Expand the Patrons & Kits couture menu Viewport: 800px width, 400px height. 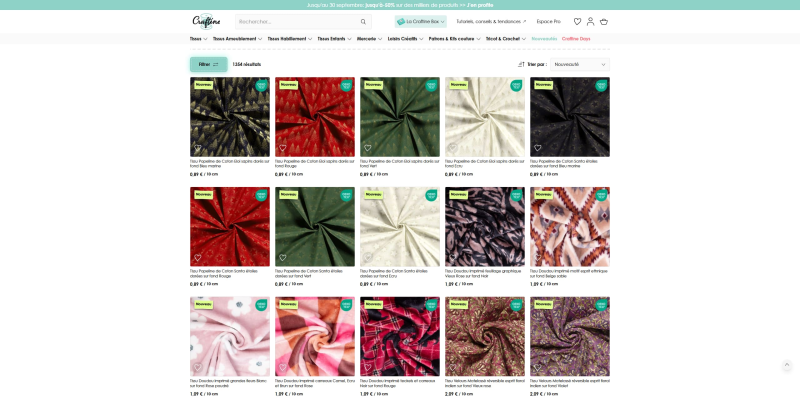pyautogui.click(x=455, y=39)
